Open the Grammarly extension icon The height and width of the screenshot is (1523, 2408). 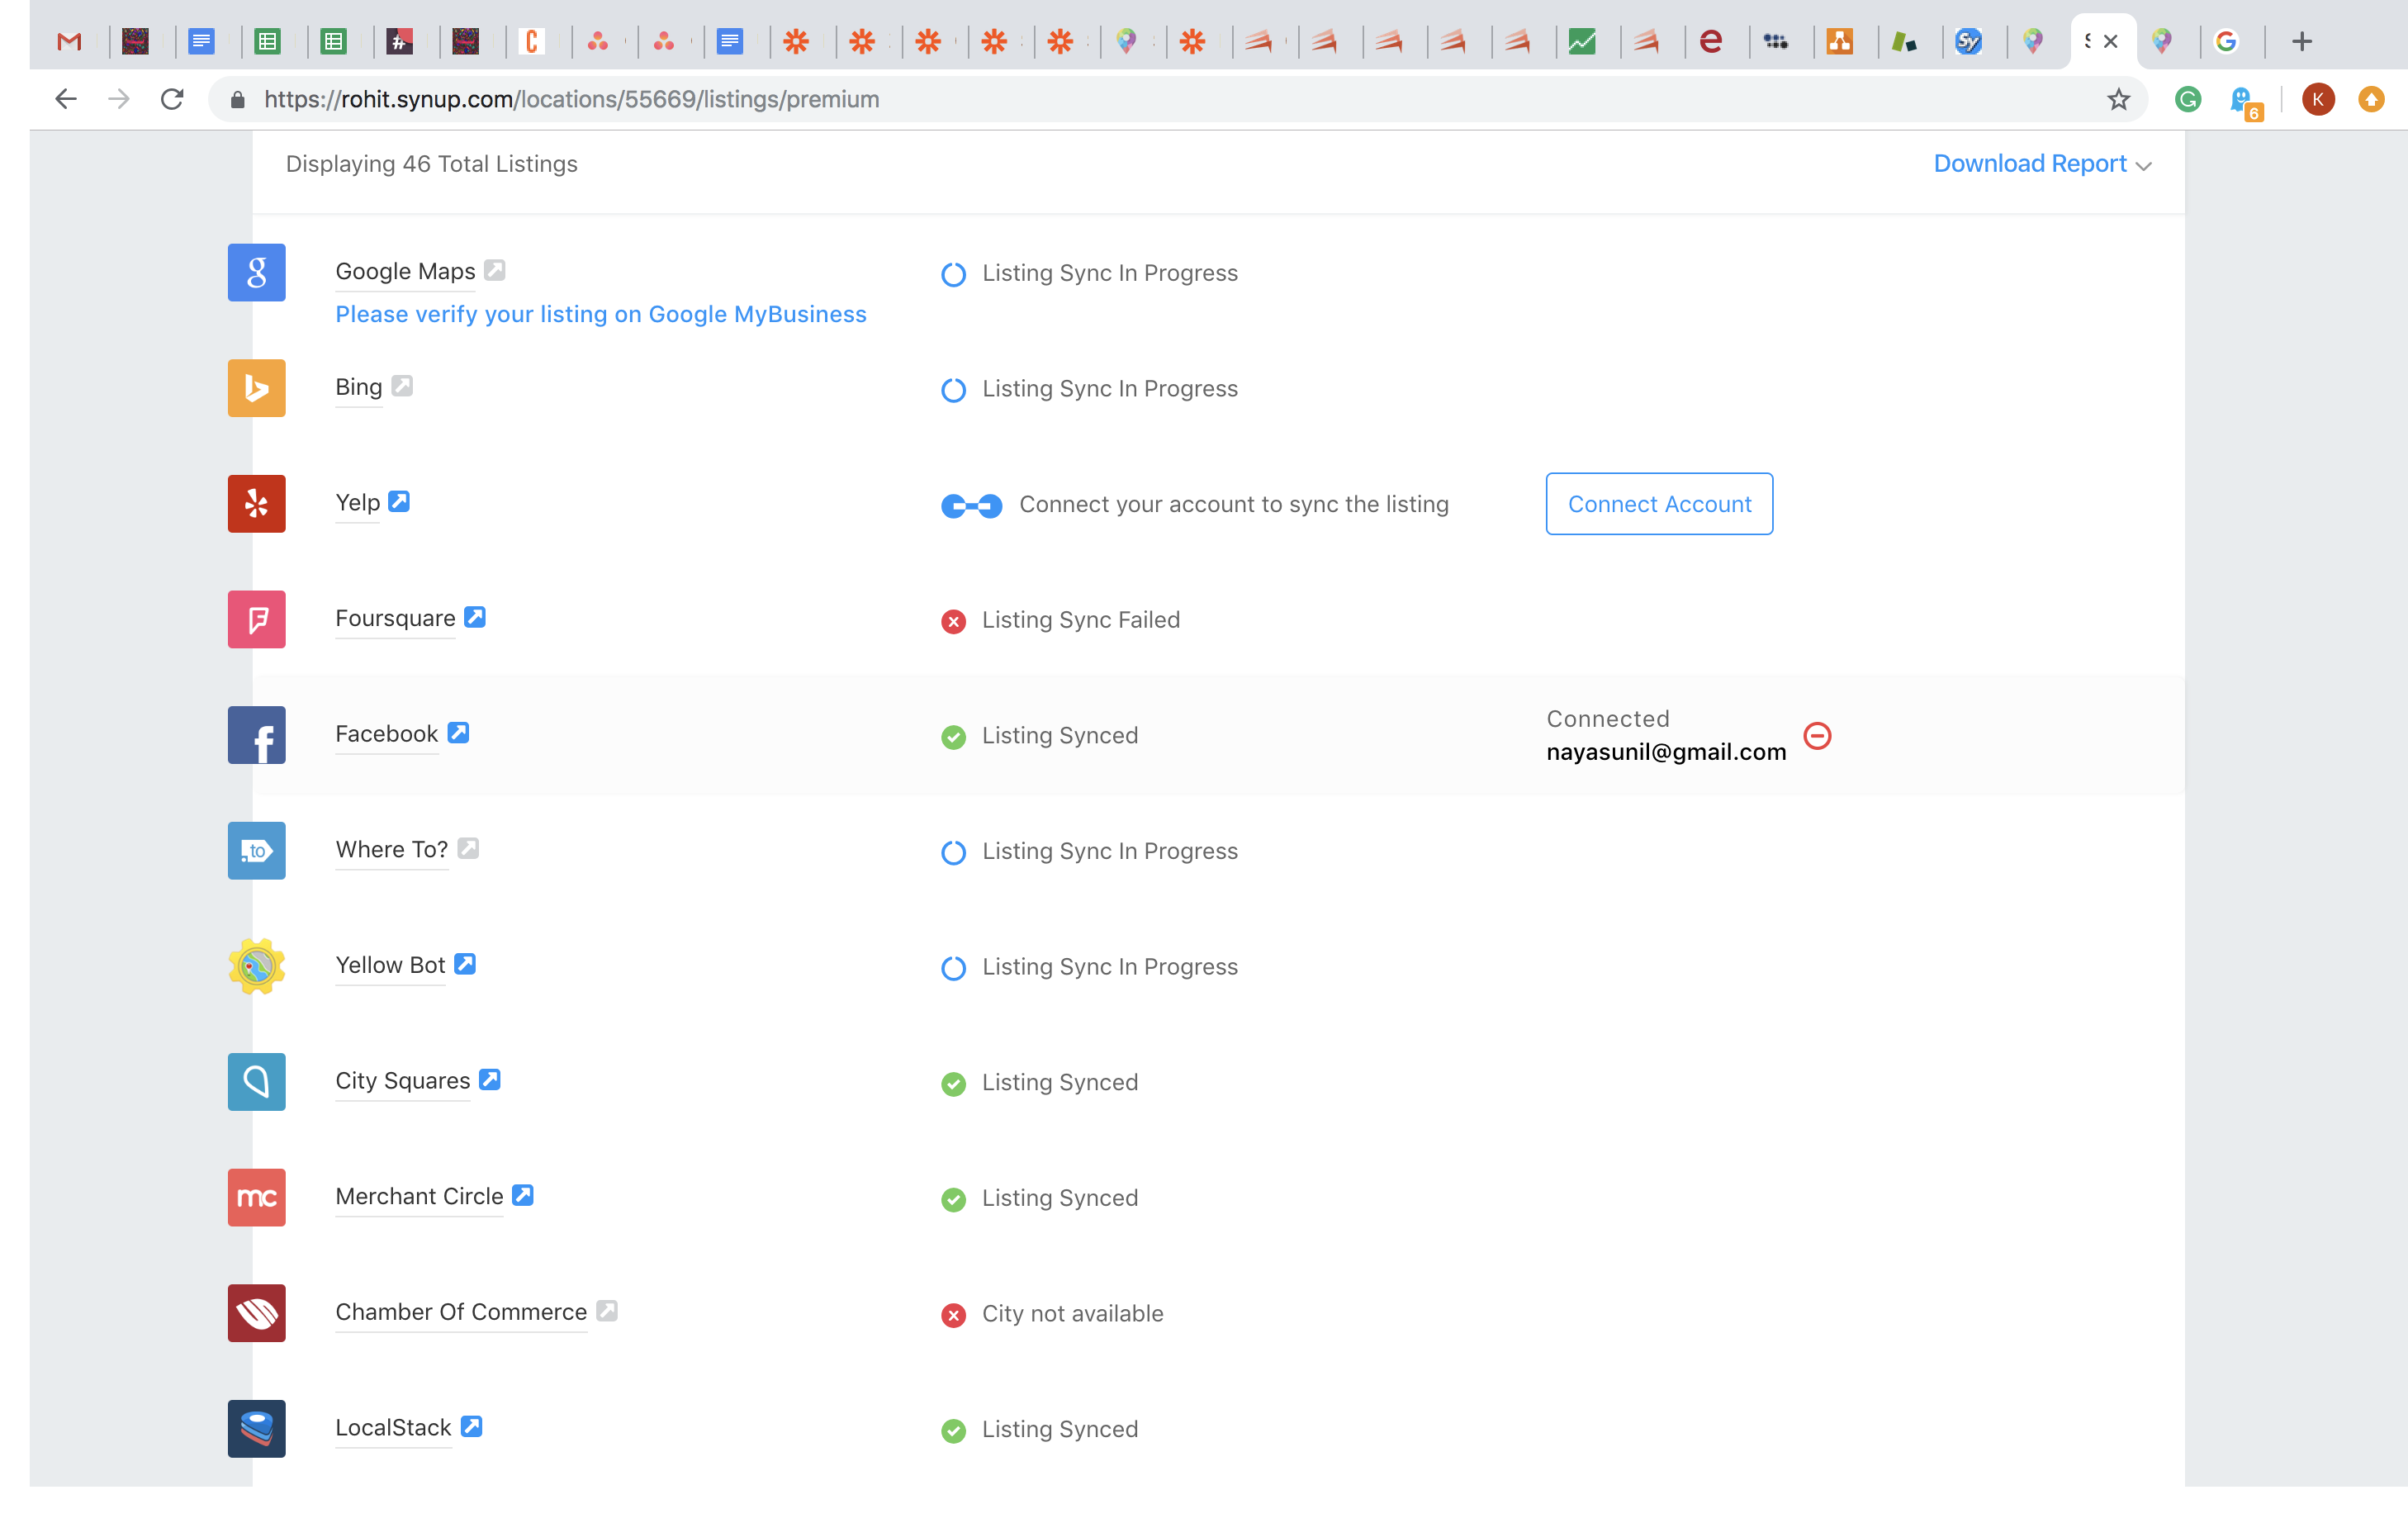coord(2188,99)
